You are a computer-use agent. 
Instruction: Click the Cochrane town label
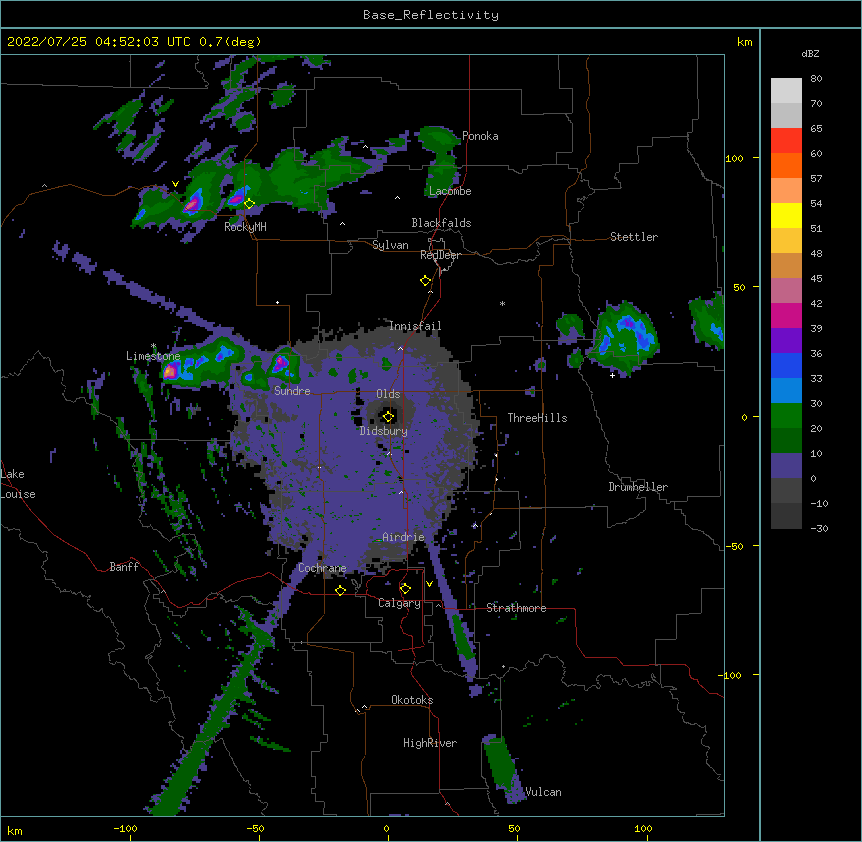(322, 568)
